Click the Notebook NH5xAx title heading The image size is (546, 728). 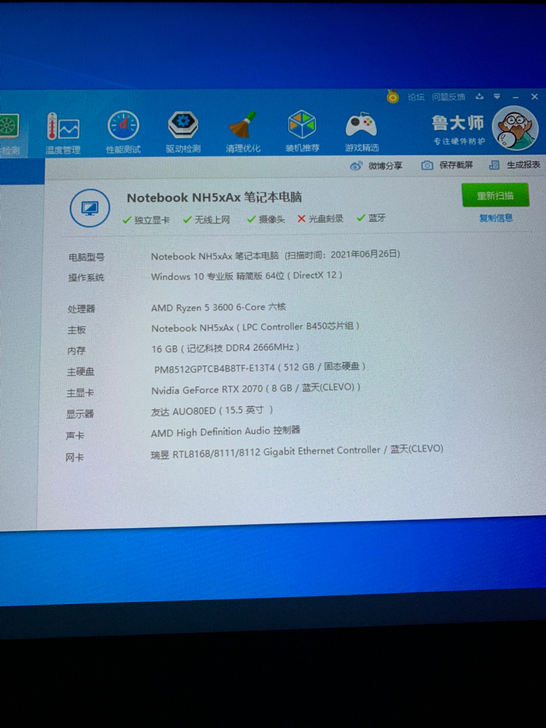tap(214, 197)
